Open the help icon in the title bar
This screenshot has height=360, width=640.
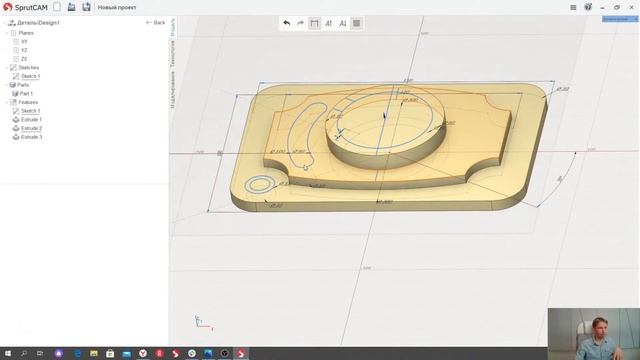(x=588, y=7)
